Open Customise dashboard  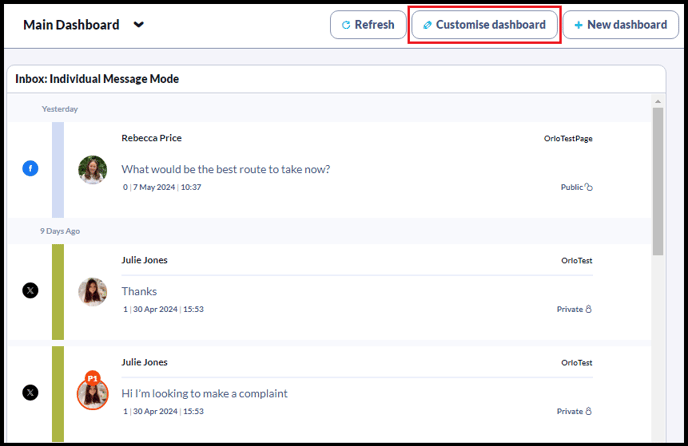(x=484, y=25)
